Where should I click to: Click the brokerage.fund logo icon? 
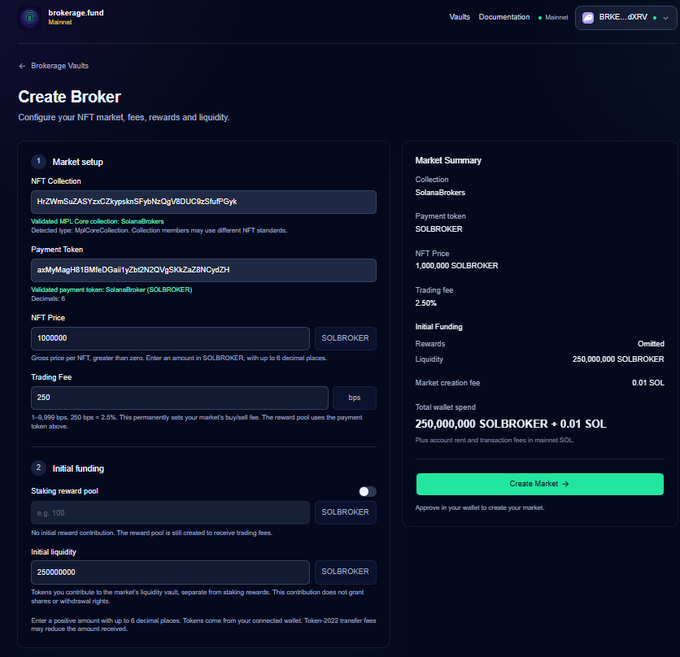(x=30, y=18)
